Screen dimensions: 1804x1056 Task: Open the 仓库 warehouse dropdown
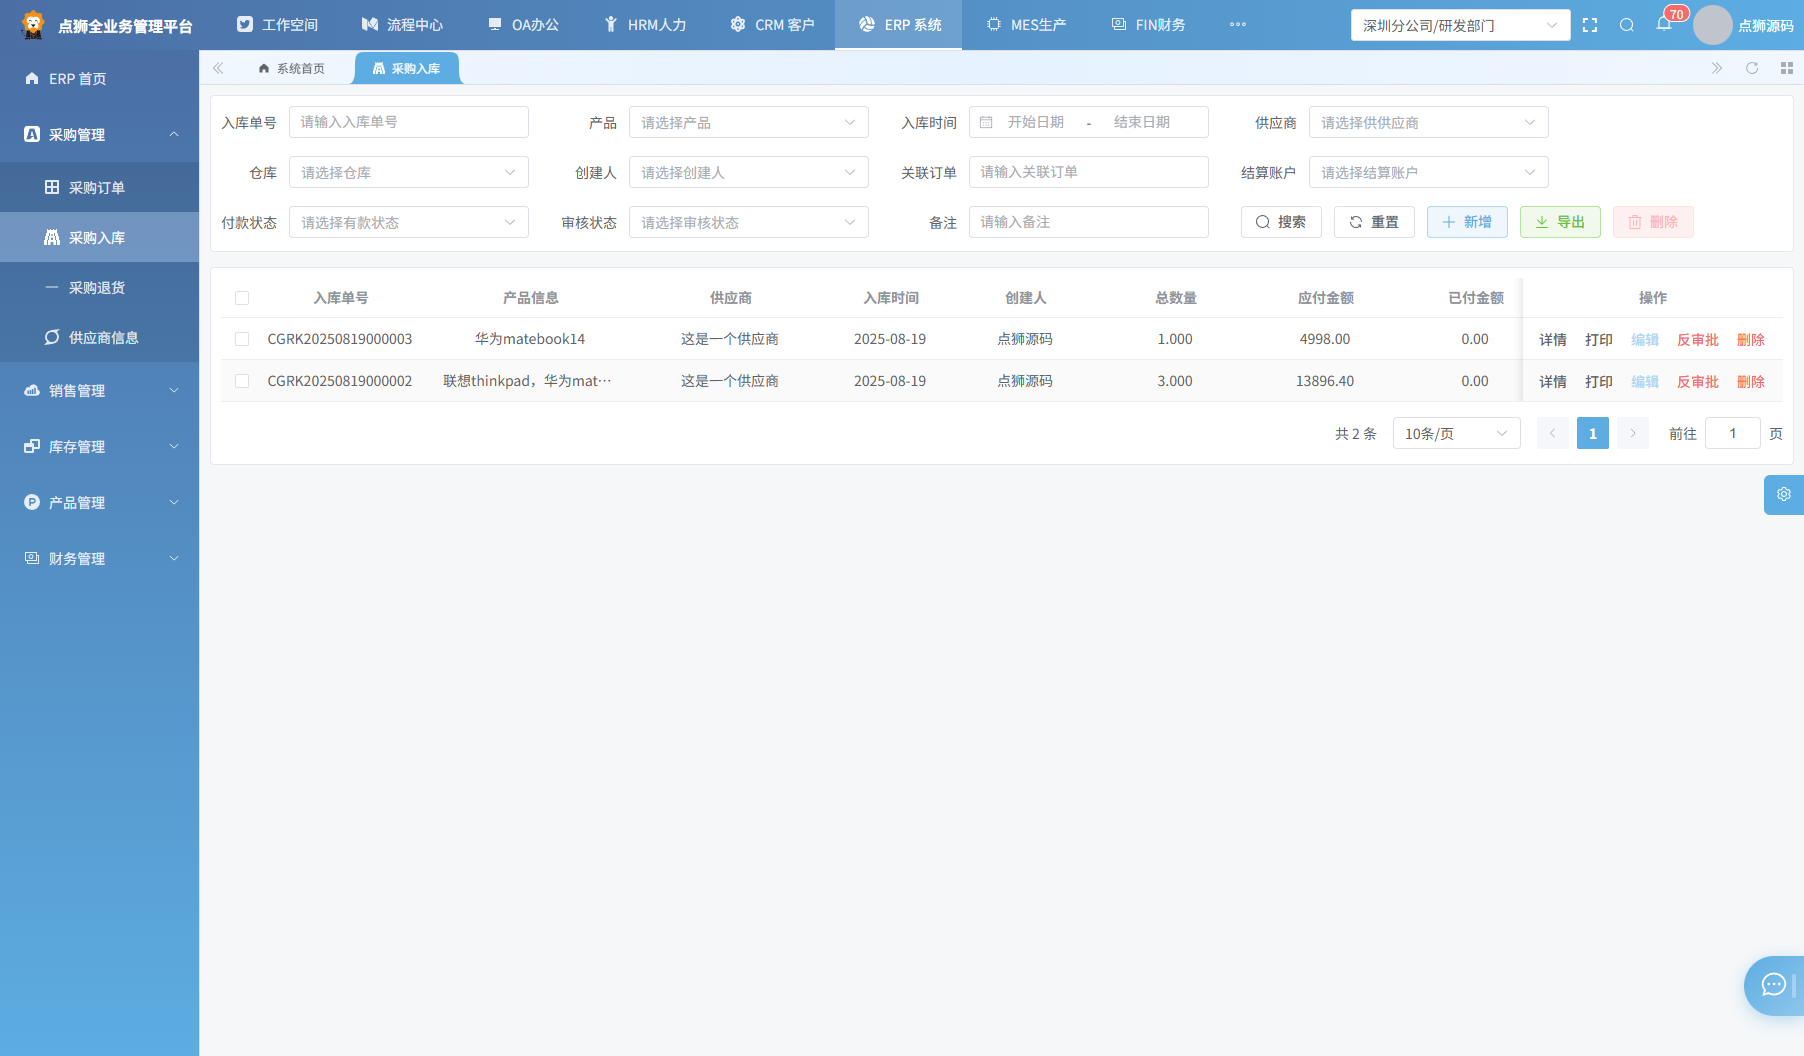(x=409, y=172)
